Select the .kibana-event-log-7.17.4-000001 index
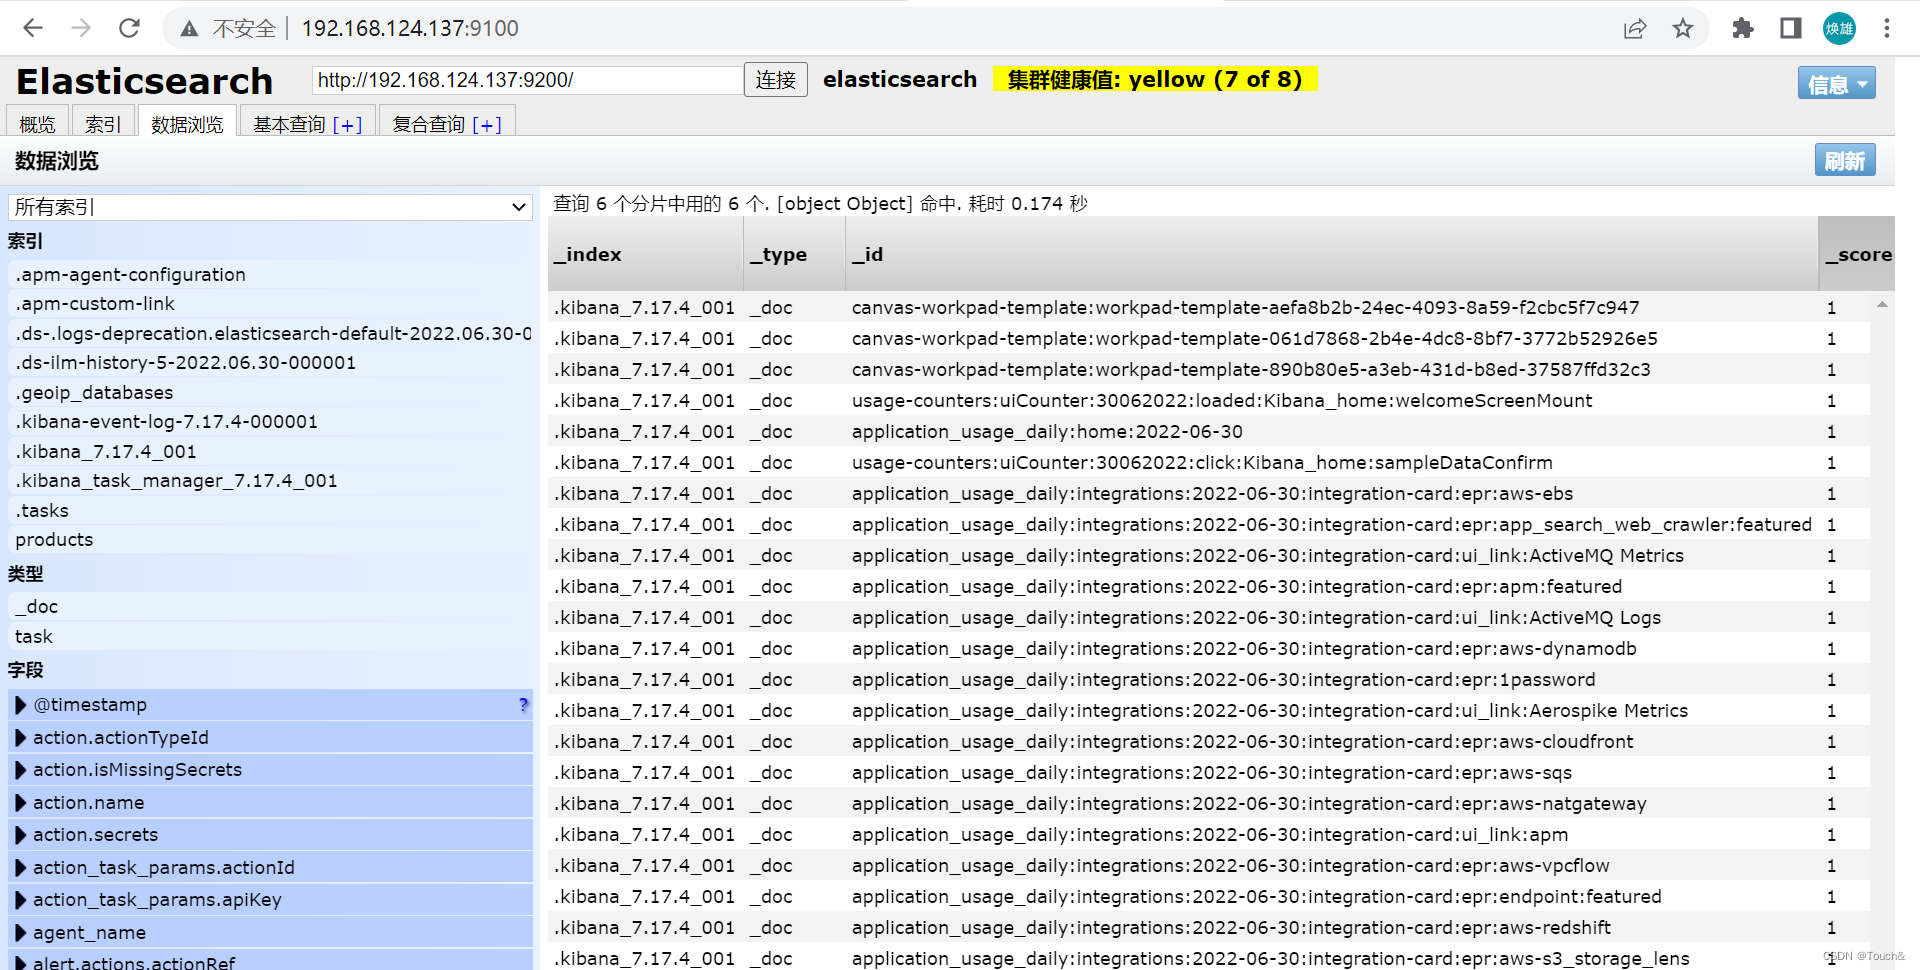1920x970 pixels. click(x=270, y=422)
